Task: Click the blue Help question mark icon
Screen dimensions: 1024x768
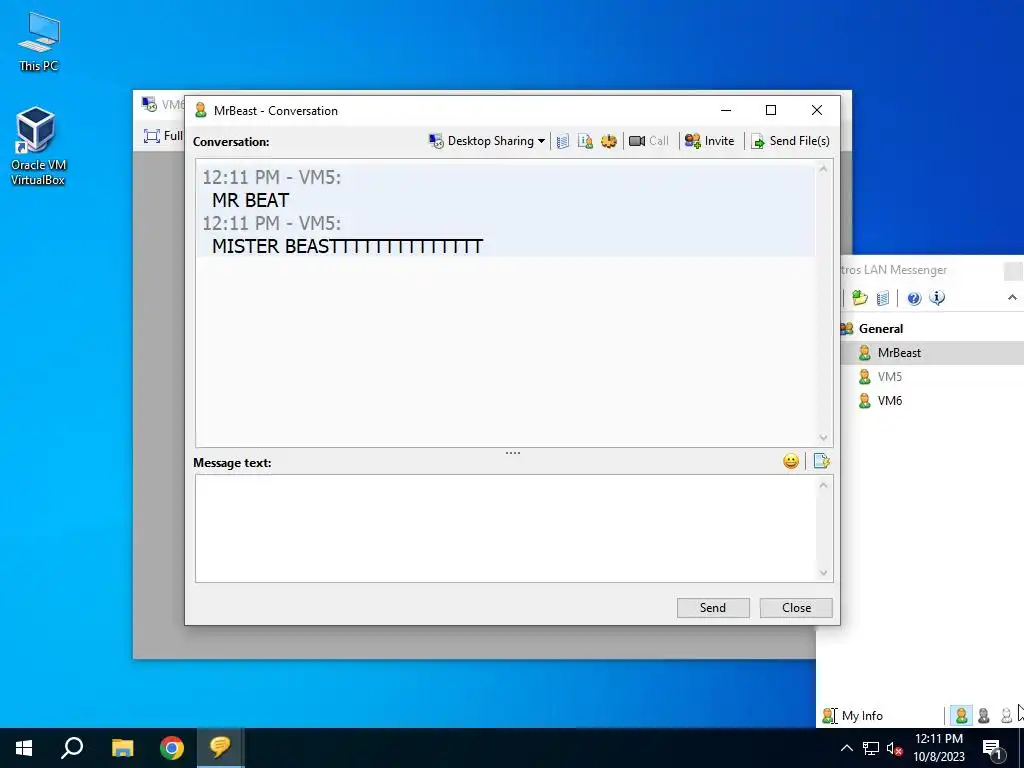Action: pos(914,298)
